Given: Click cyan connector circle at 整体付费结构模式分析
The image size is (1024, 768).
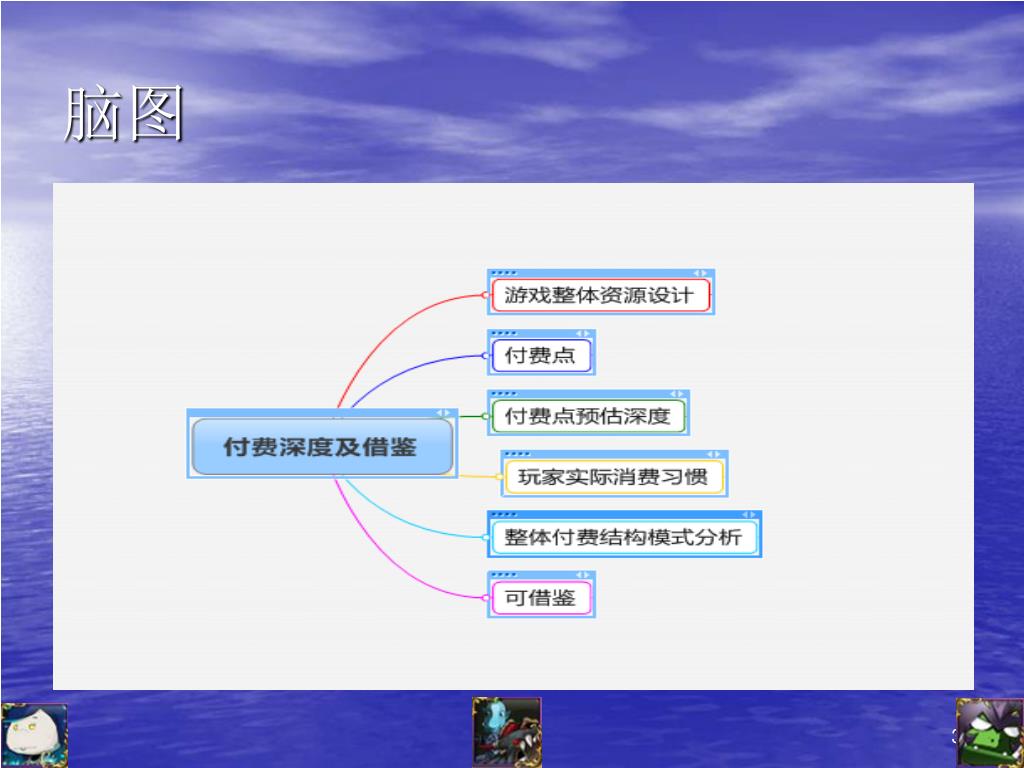Looking at the screenshot, I should (485, 537).
